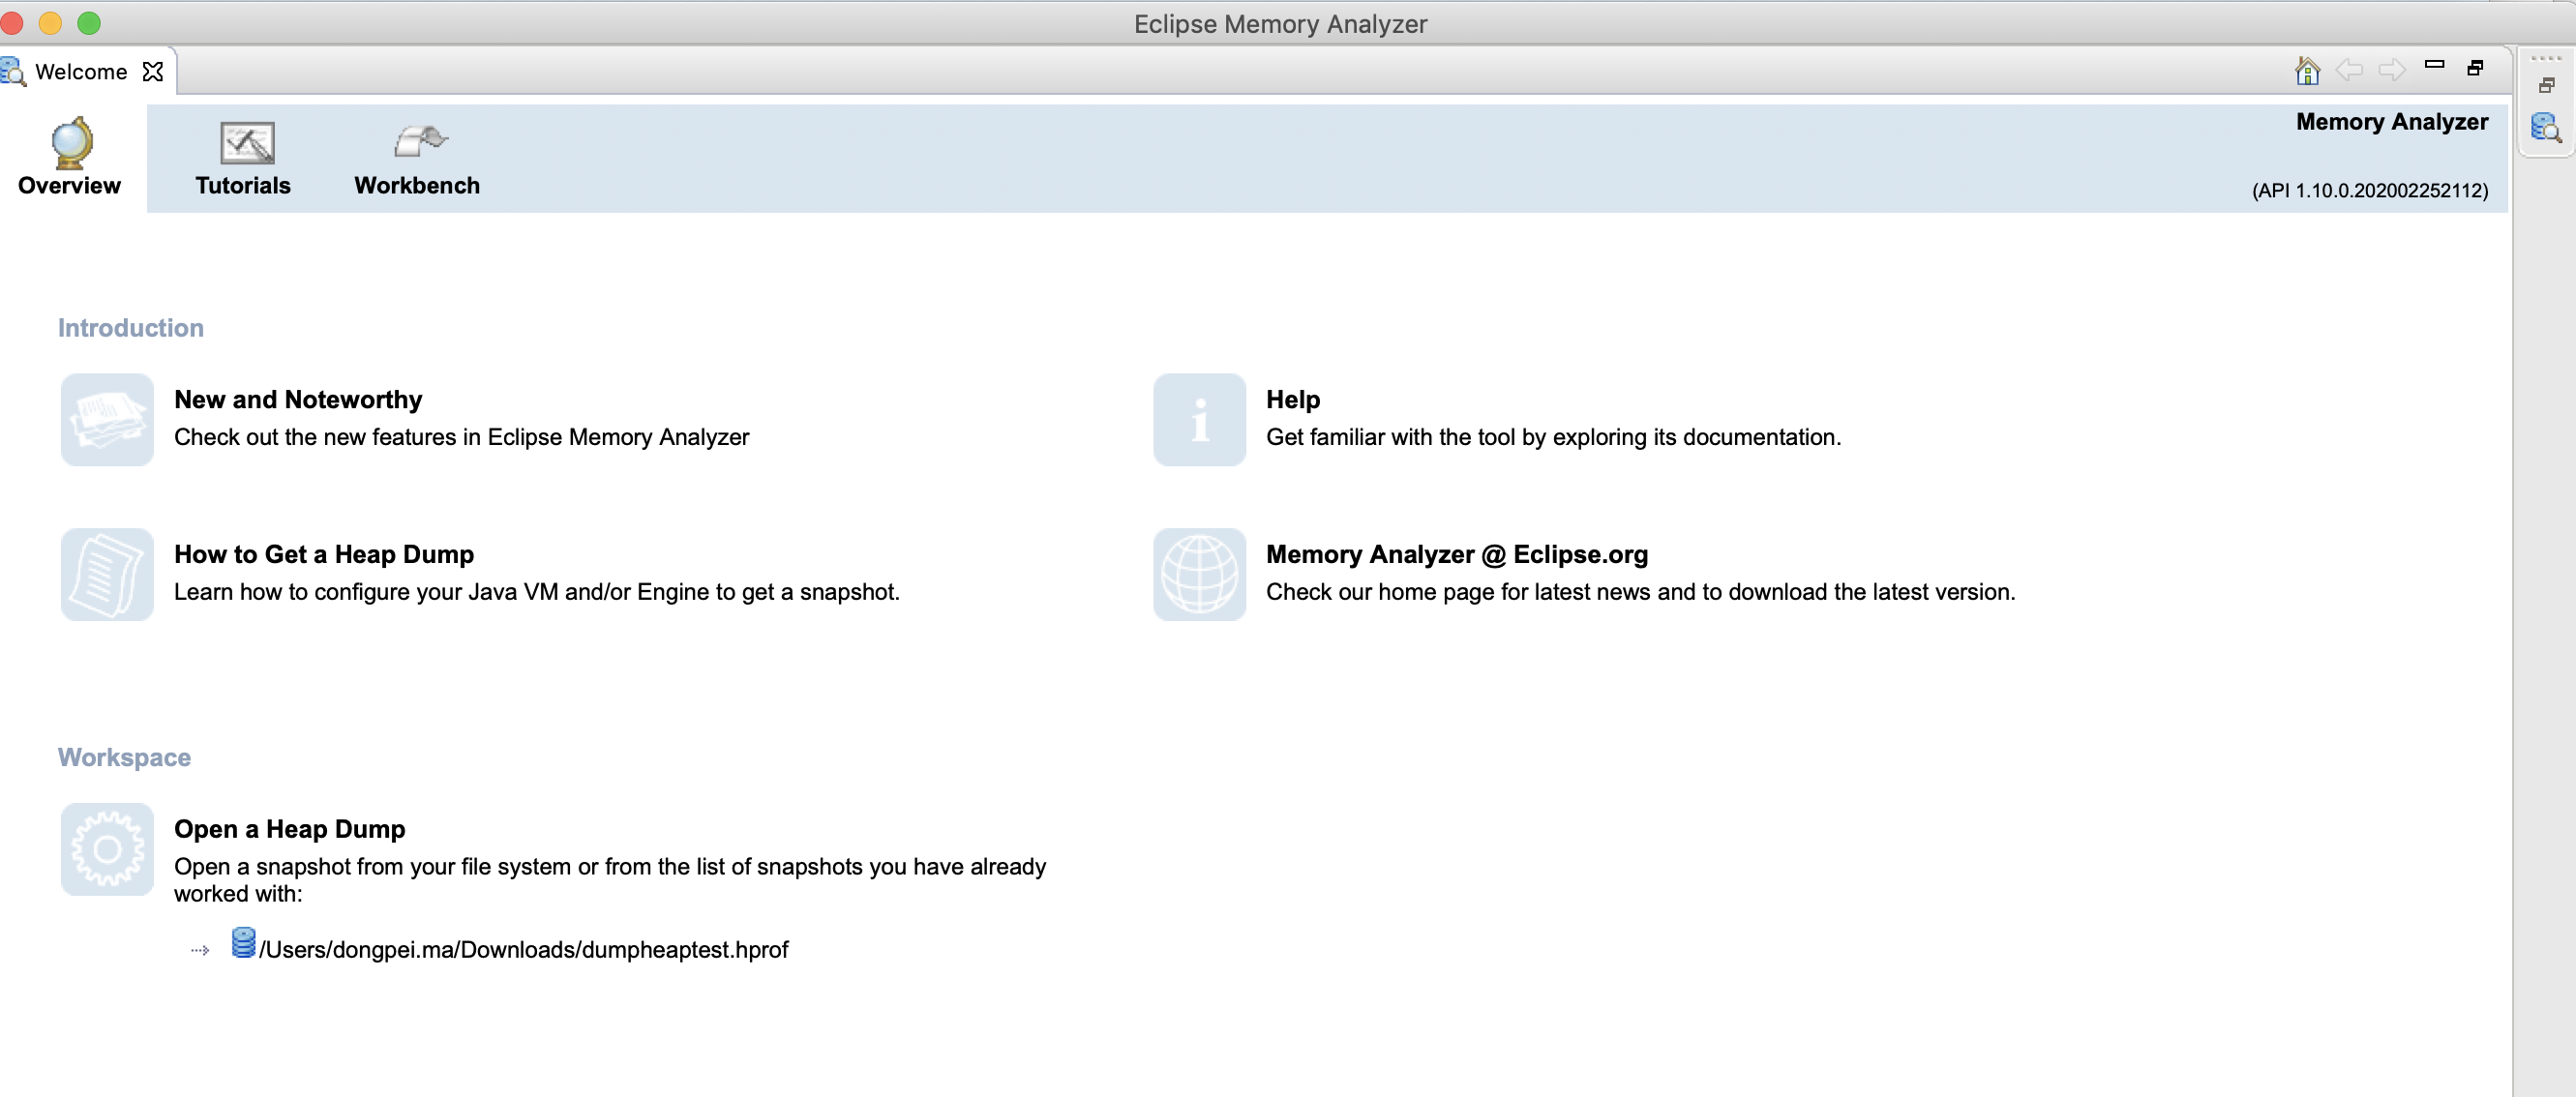Screen dimensions: 2576x1097
Task: Restore the Welcome editor area
Action: click(2476, 68)
